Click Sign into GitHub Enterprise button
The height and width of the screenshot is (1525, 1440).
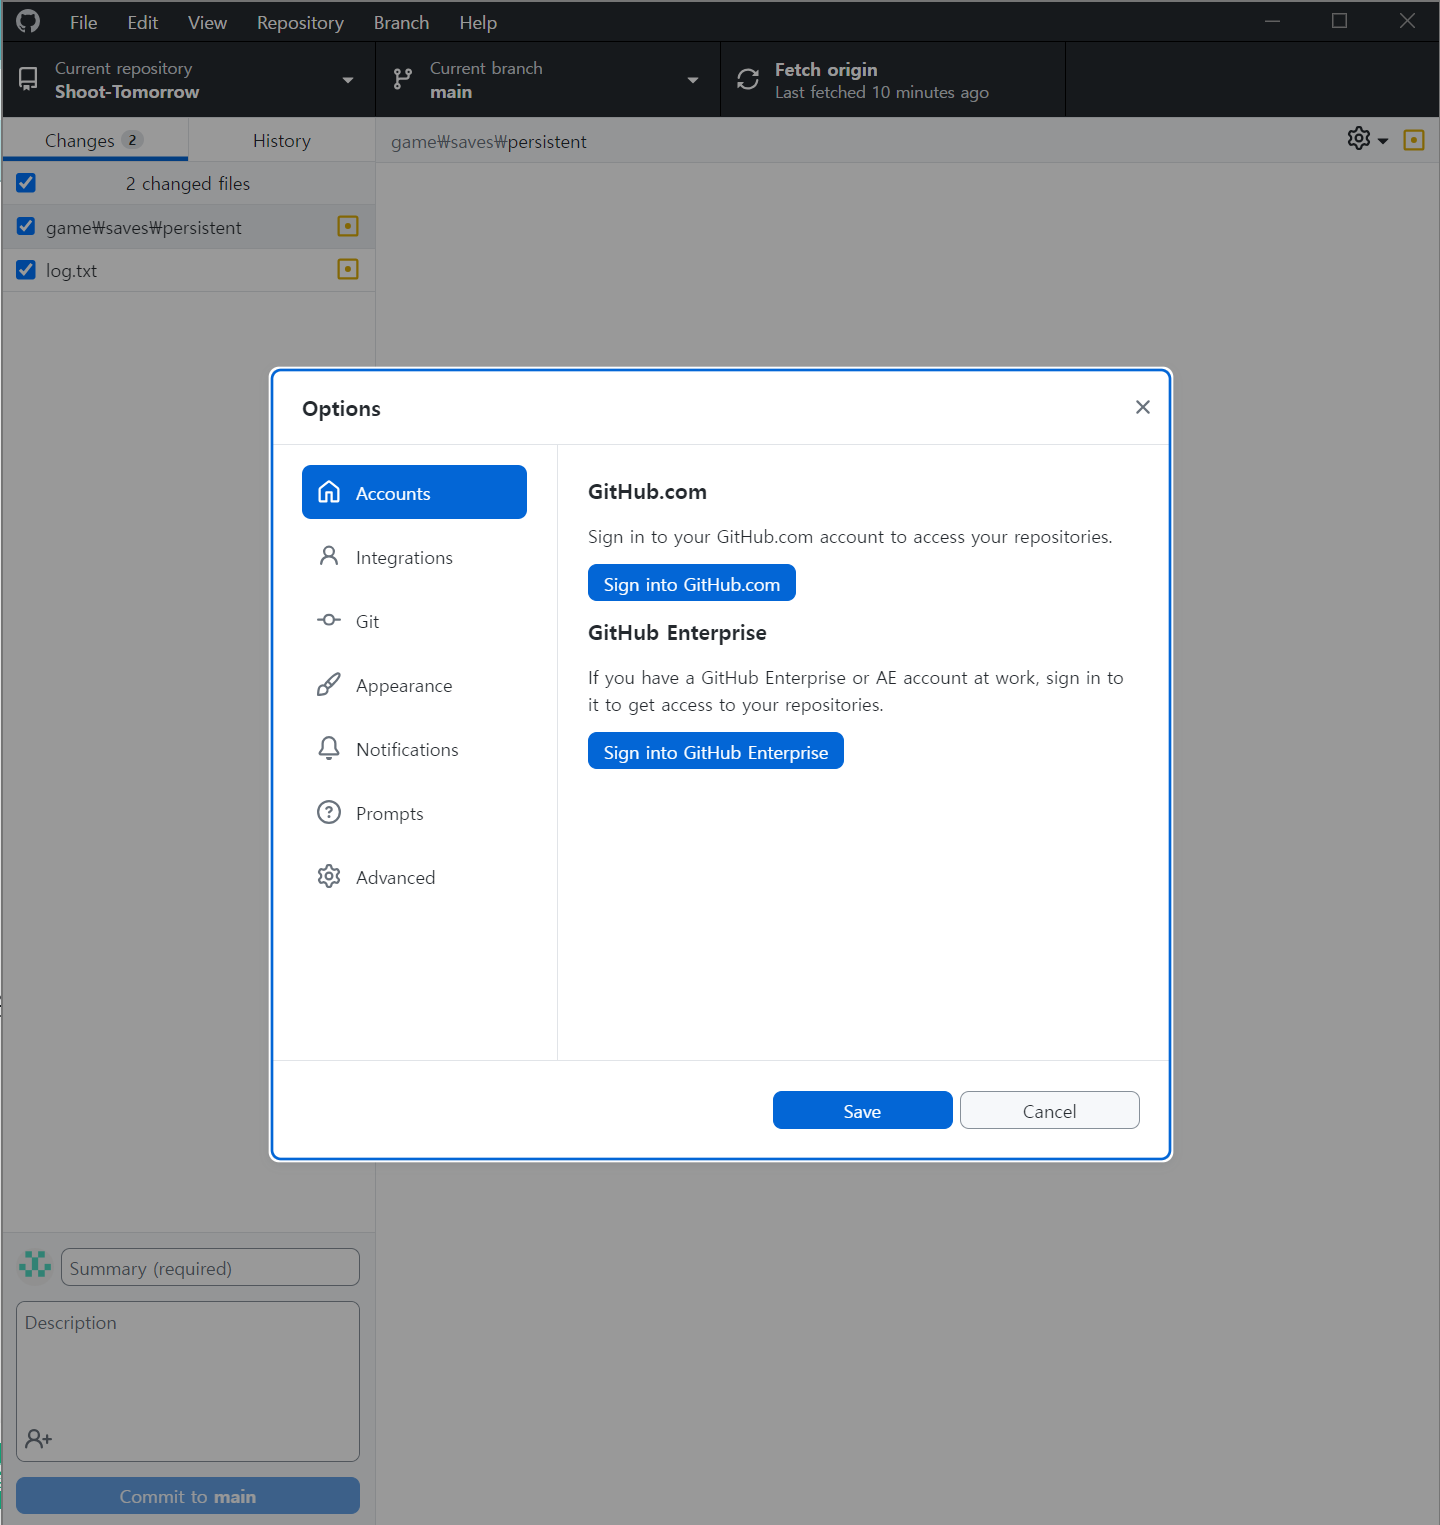pyautogui.click(x=716, y=751)
